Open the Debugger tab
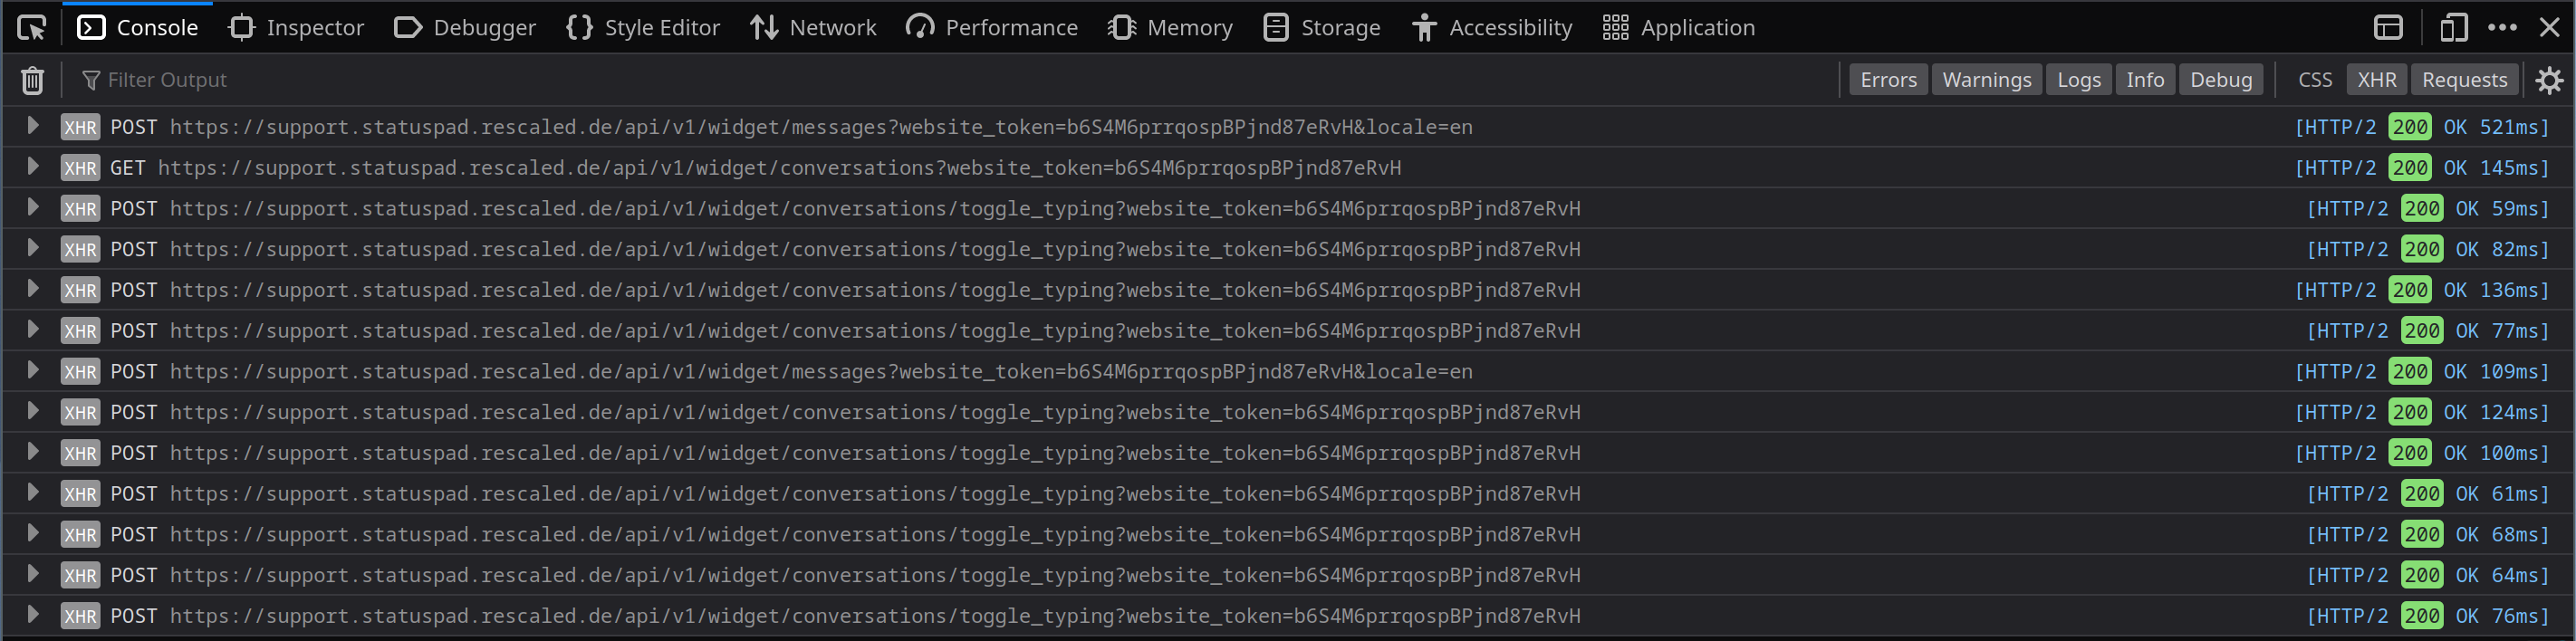 pos(464,27)
